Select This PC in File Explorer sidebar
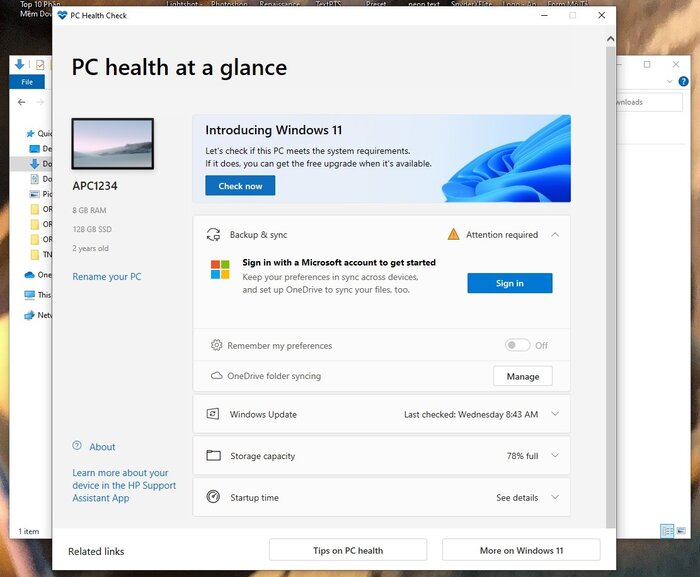 tap(38, 295)
